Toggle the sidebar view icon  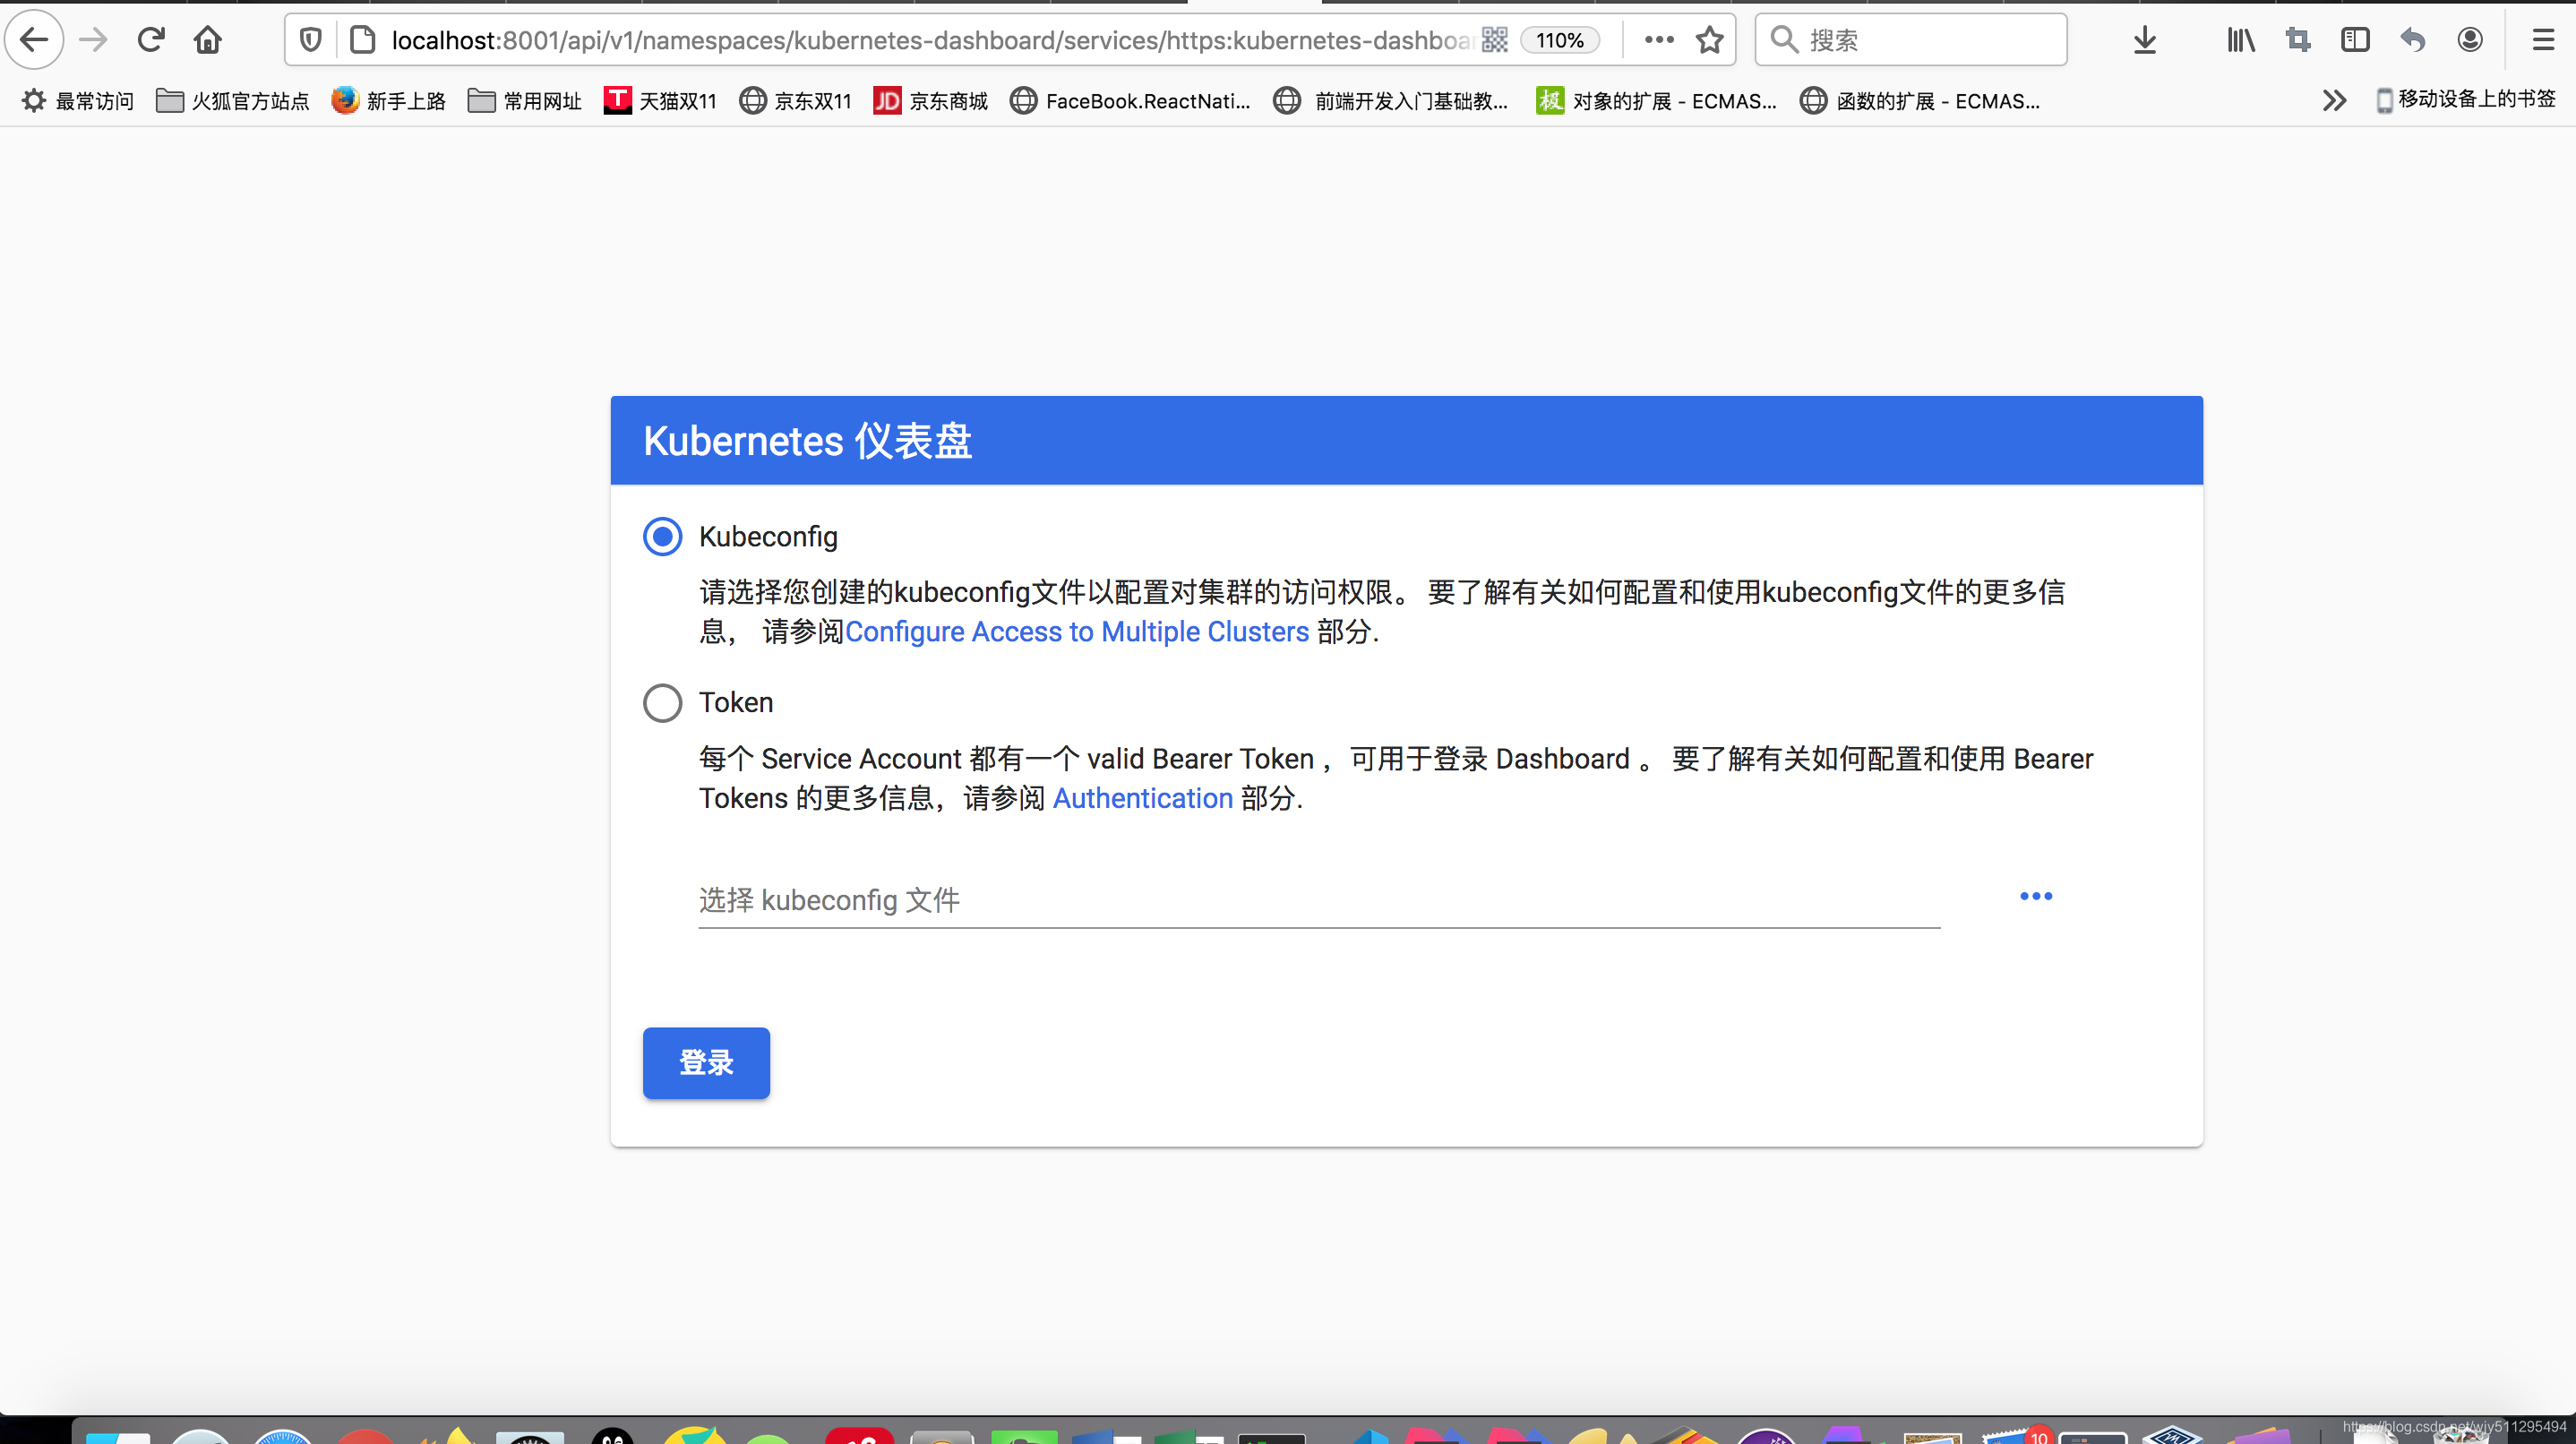pyautogui.click(x=2355, y=40)
